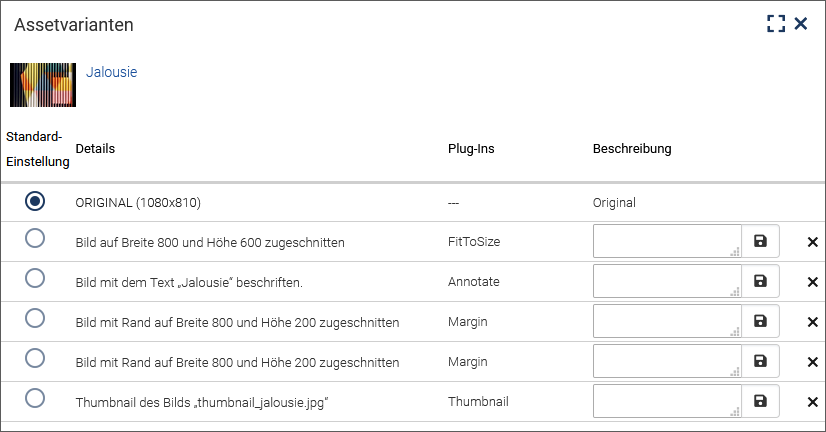This screenshot has height=432, width=826.
Task: Focus description field for FitToSize variant
Action: (667, 241)
